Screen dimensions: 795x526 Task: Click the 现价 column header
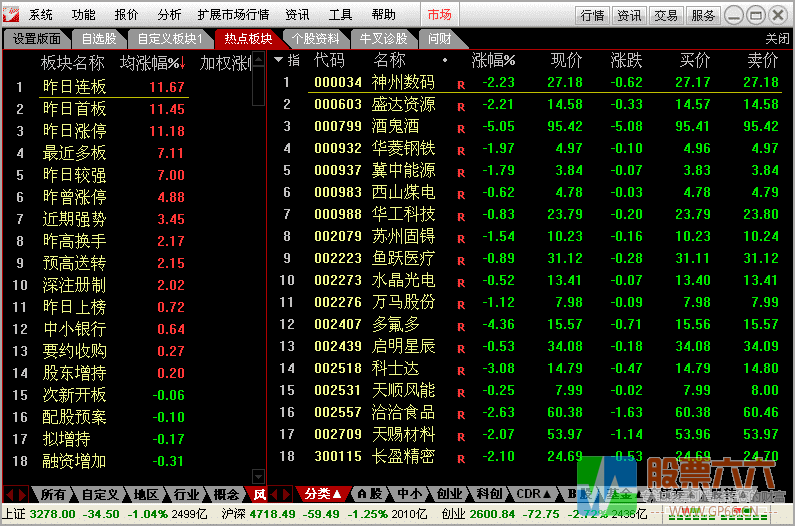click(567, 60)
